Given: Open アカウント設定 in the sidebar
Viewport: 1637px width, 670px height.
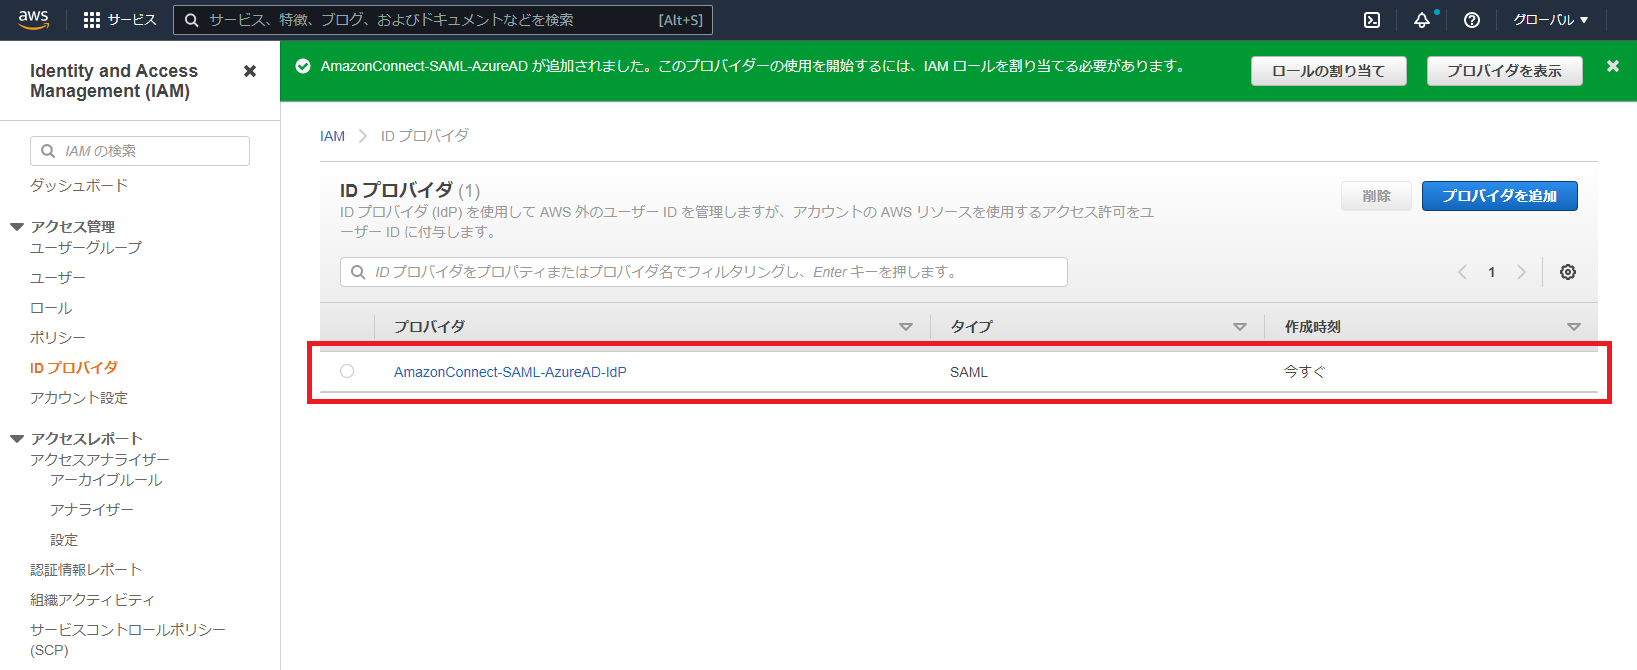Looking at the screenshot, I should click(x=79, y=398).
